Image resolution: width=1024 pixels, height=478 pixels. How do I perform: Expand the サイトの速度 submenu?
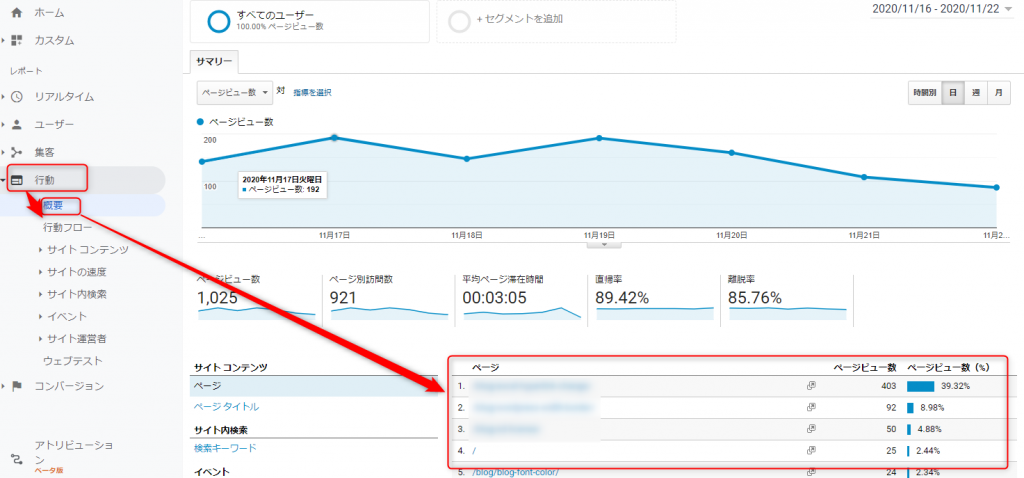tap(40, 272)
